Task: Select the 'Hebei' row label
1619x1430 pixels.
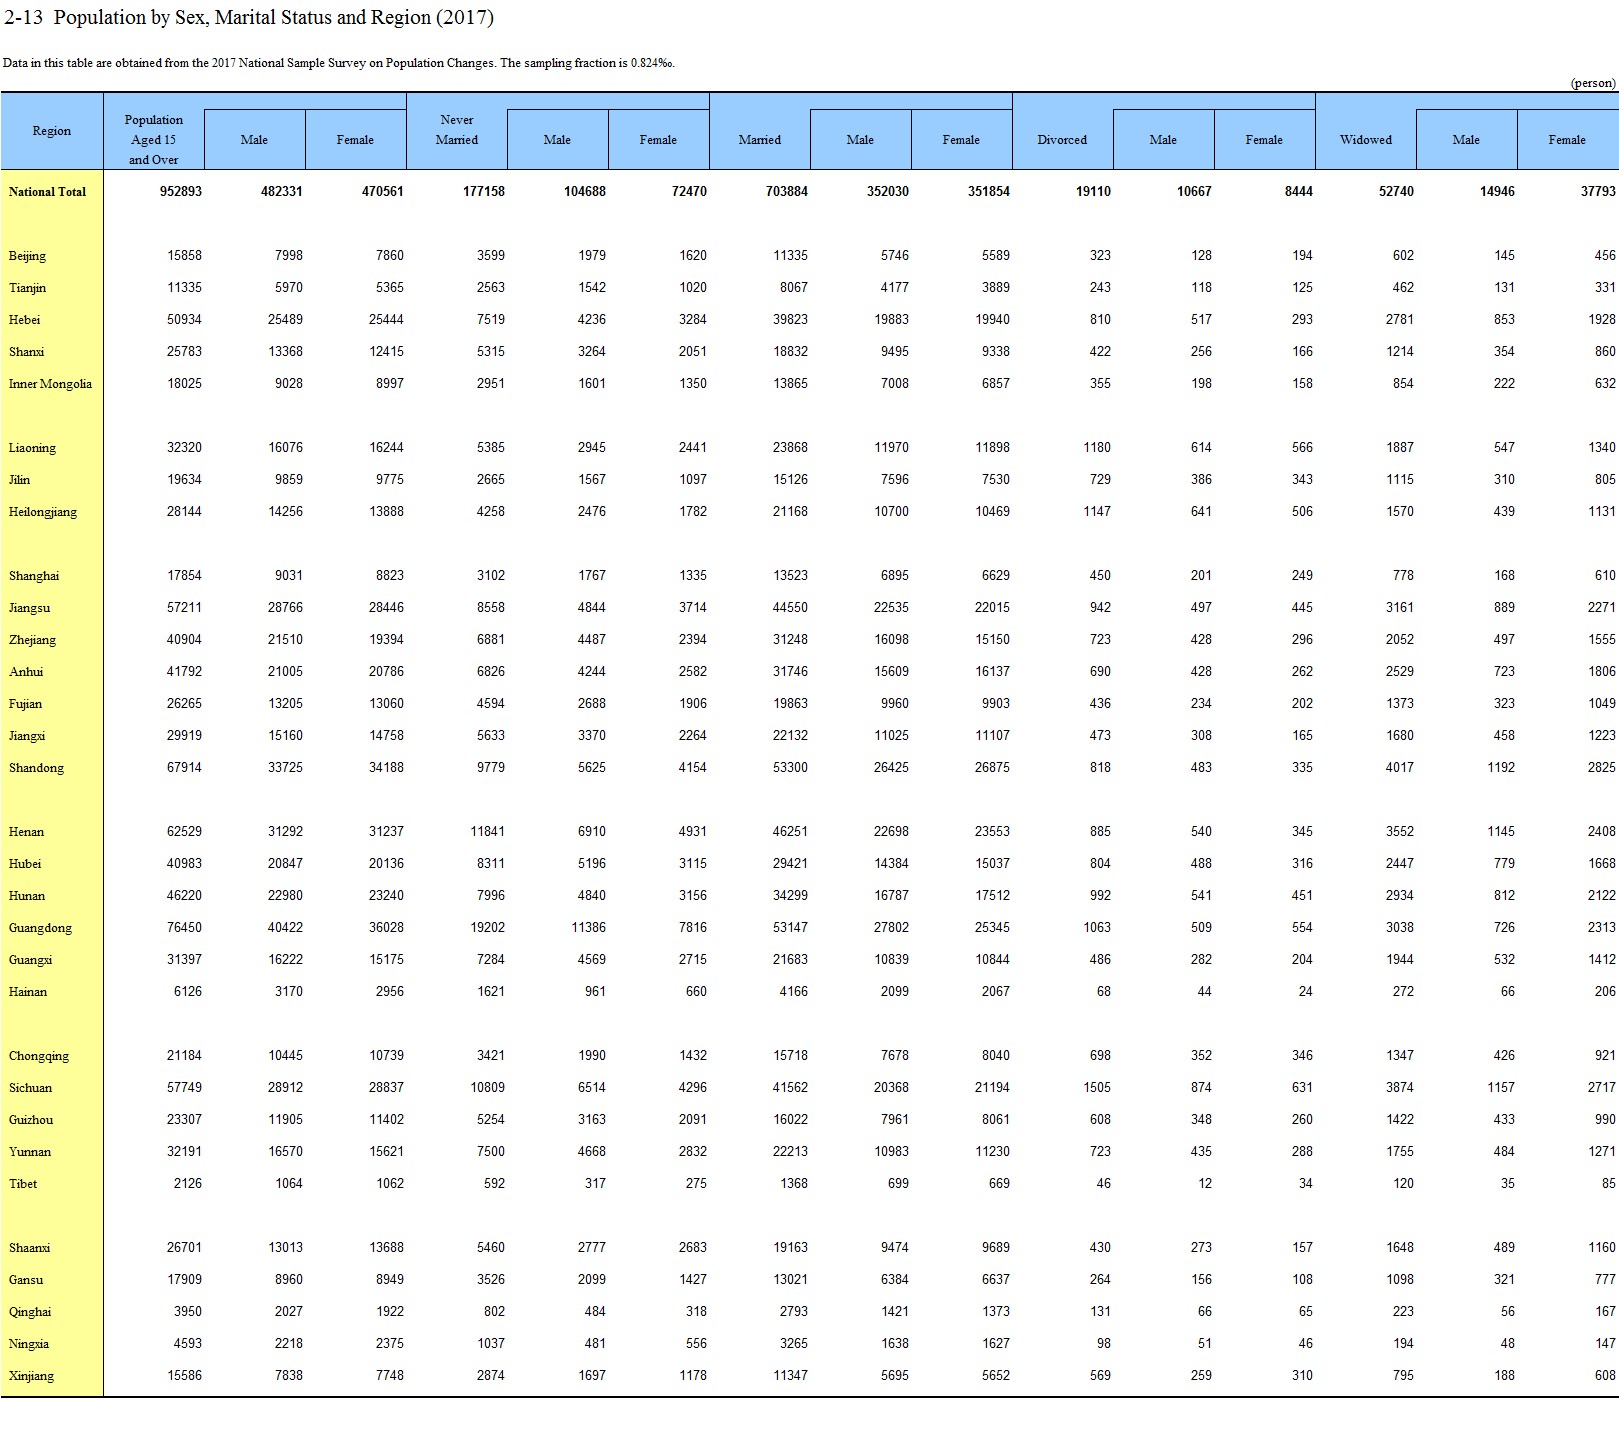Action: pyautogui.click(x=24, y=320)
